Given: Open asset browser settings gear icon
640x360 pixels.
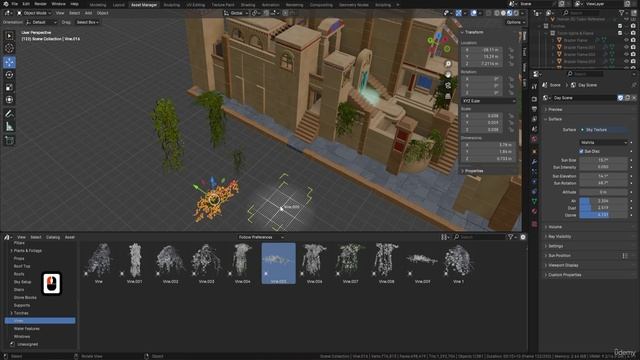Looking at the screenshot, I should pyautogui.click(x=523, y=237).
